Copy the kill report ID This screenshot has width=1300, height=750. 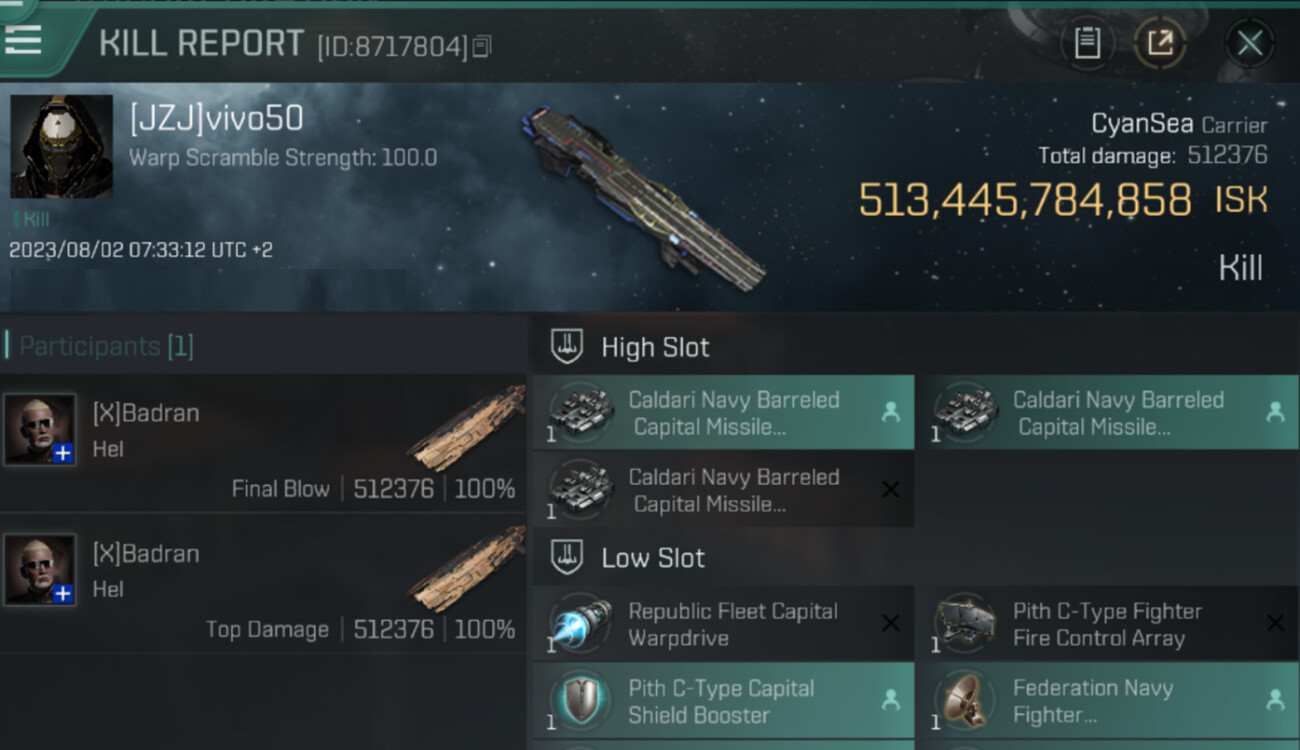(x=483, y=46)
